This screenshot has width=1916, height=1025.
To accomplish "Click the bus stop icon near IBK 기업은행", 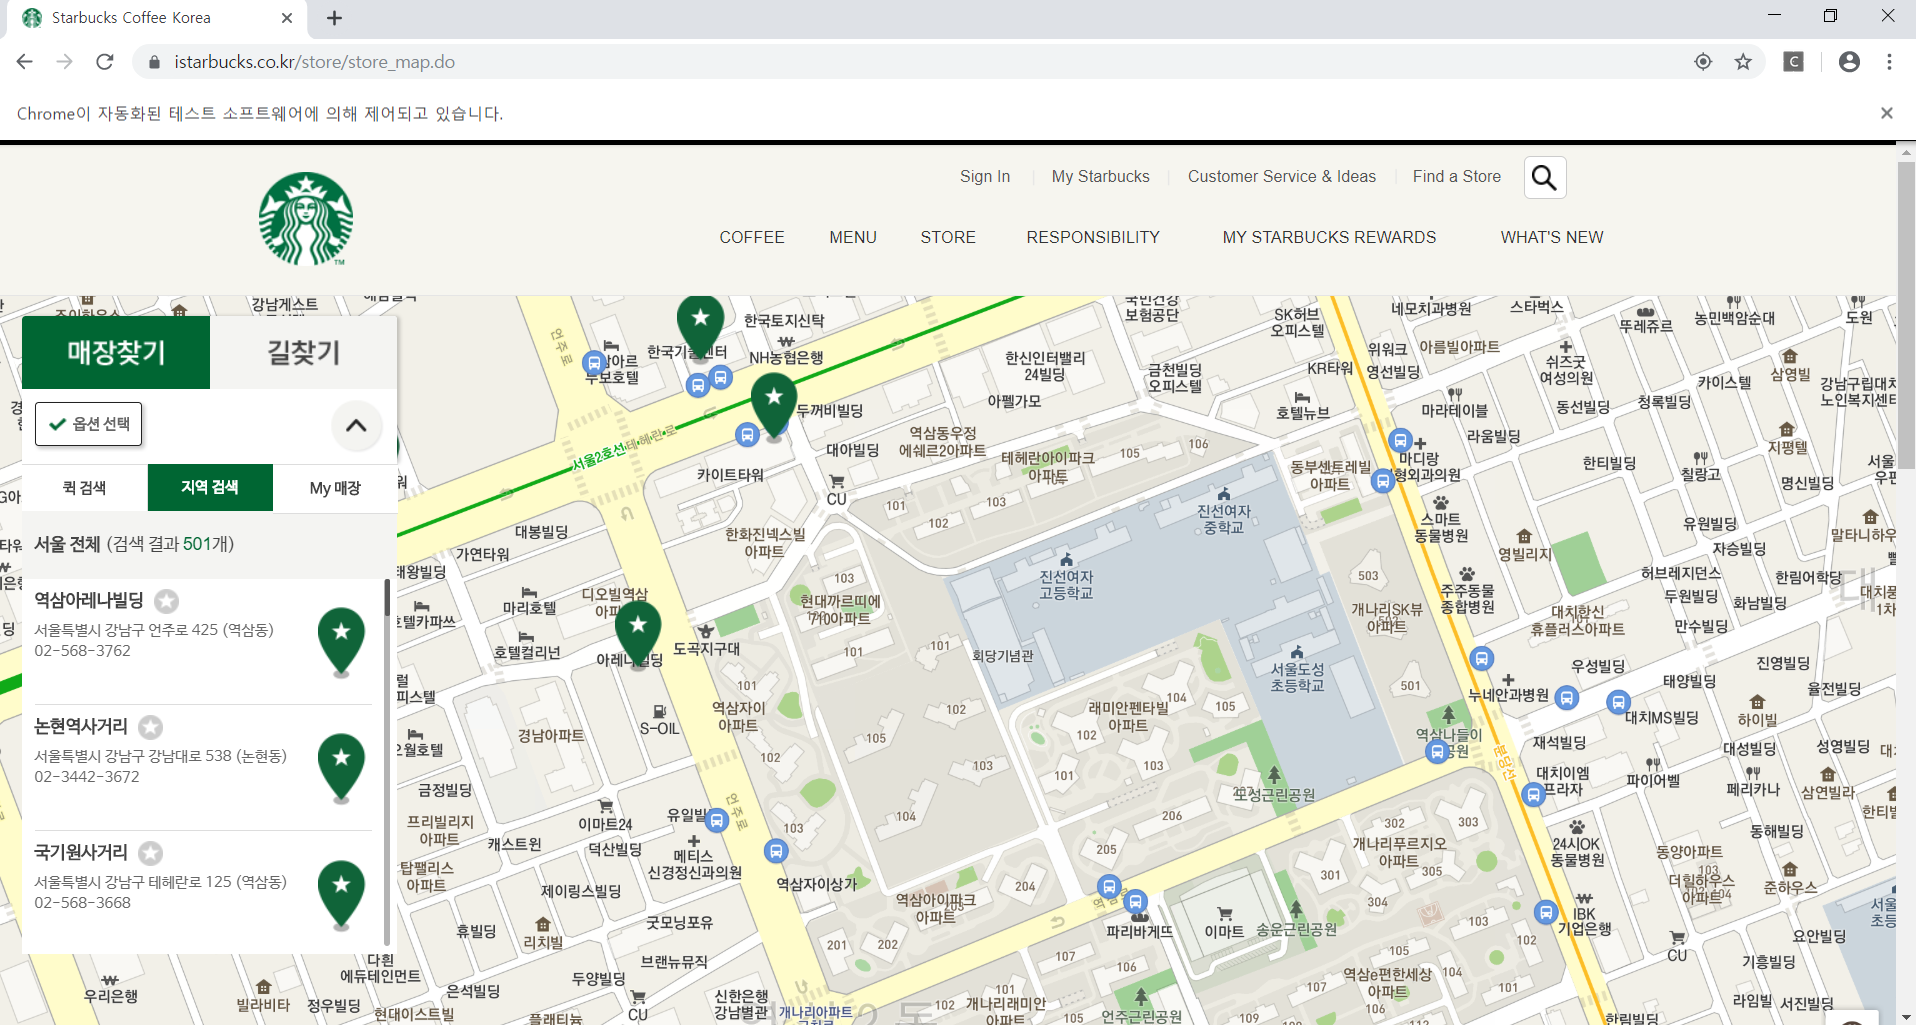I will [1546, 912].
